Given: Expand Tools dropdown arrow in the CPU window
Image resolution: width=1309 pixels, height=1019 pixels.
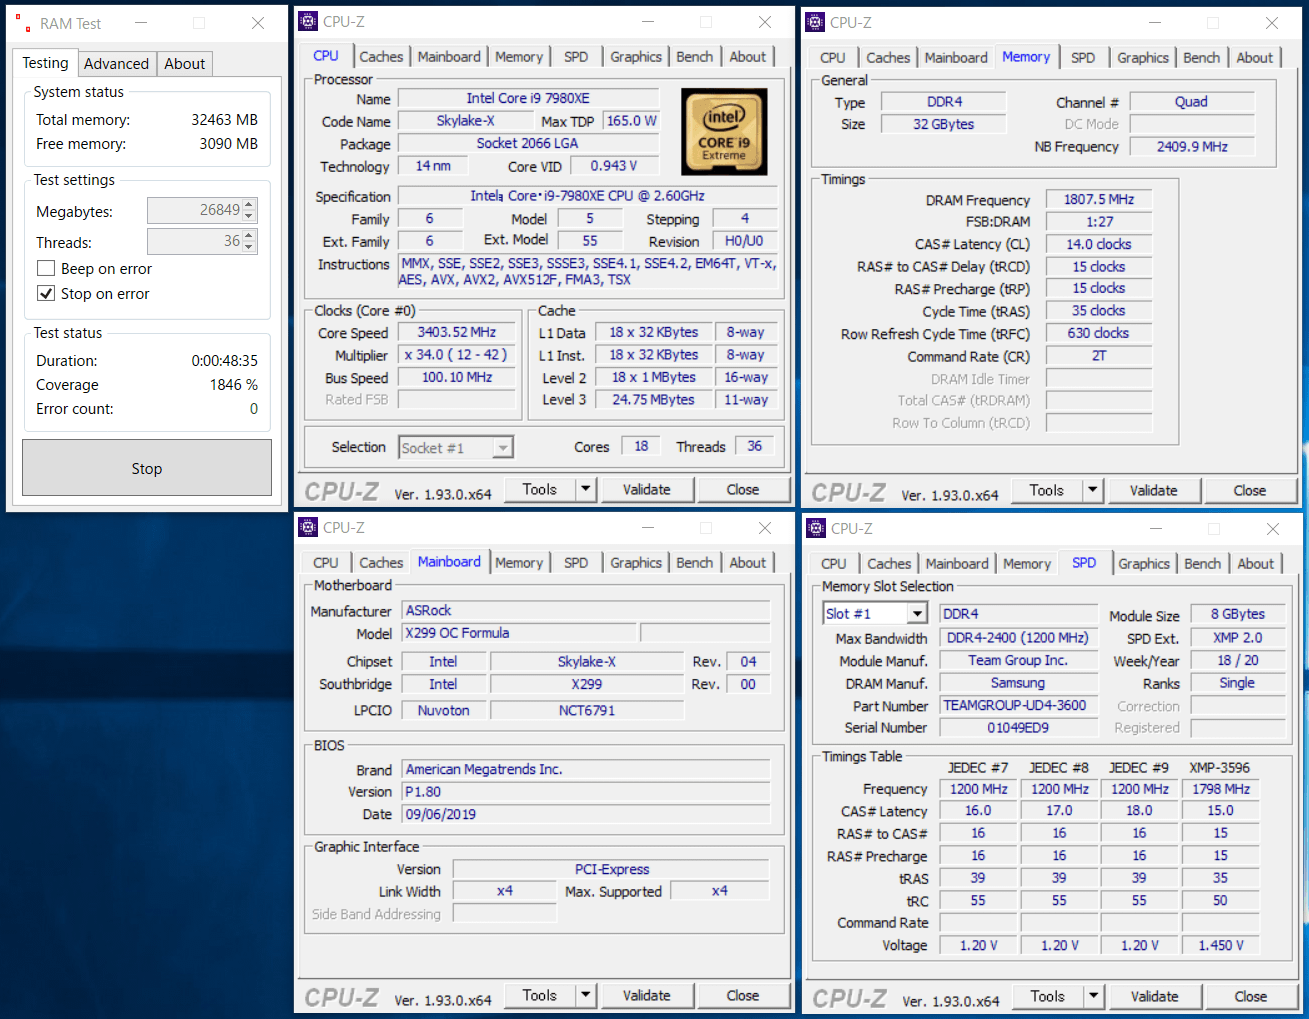Looking at the screenshot, I should pyautogui.click(x=586, y=489).
